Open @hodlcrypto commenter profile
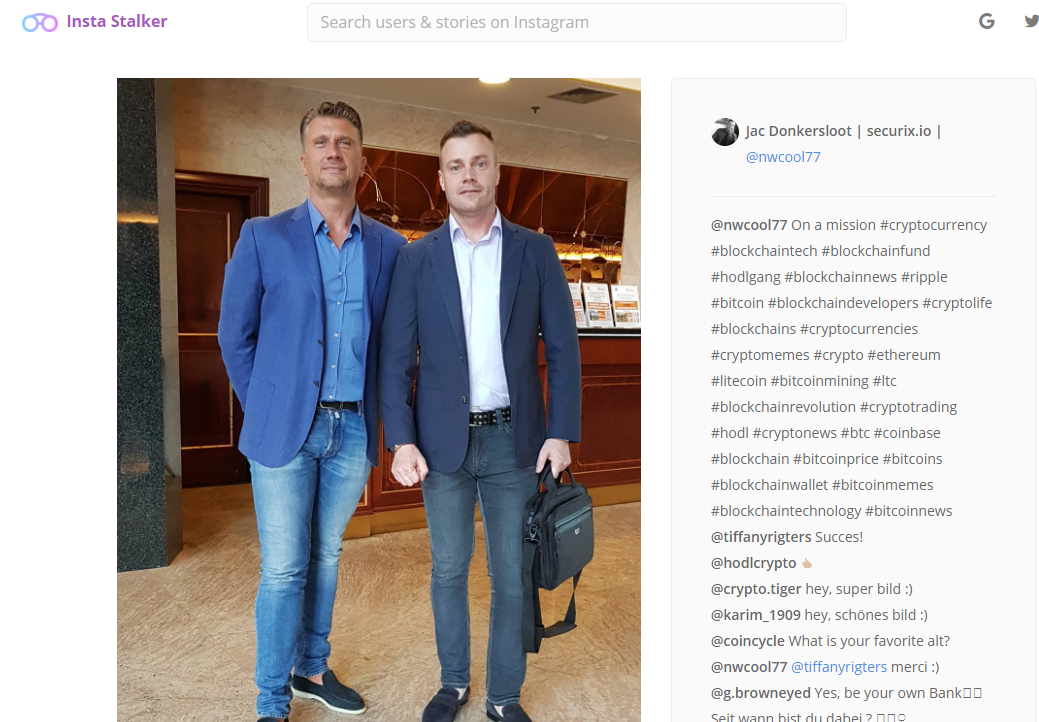 pyautogui.click(x=753, y=563)
